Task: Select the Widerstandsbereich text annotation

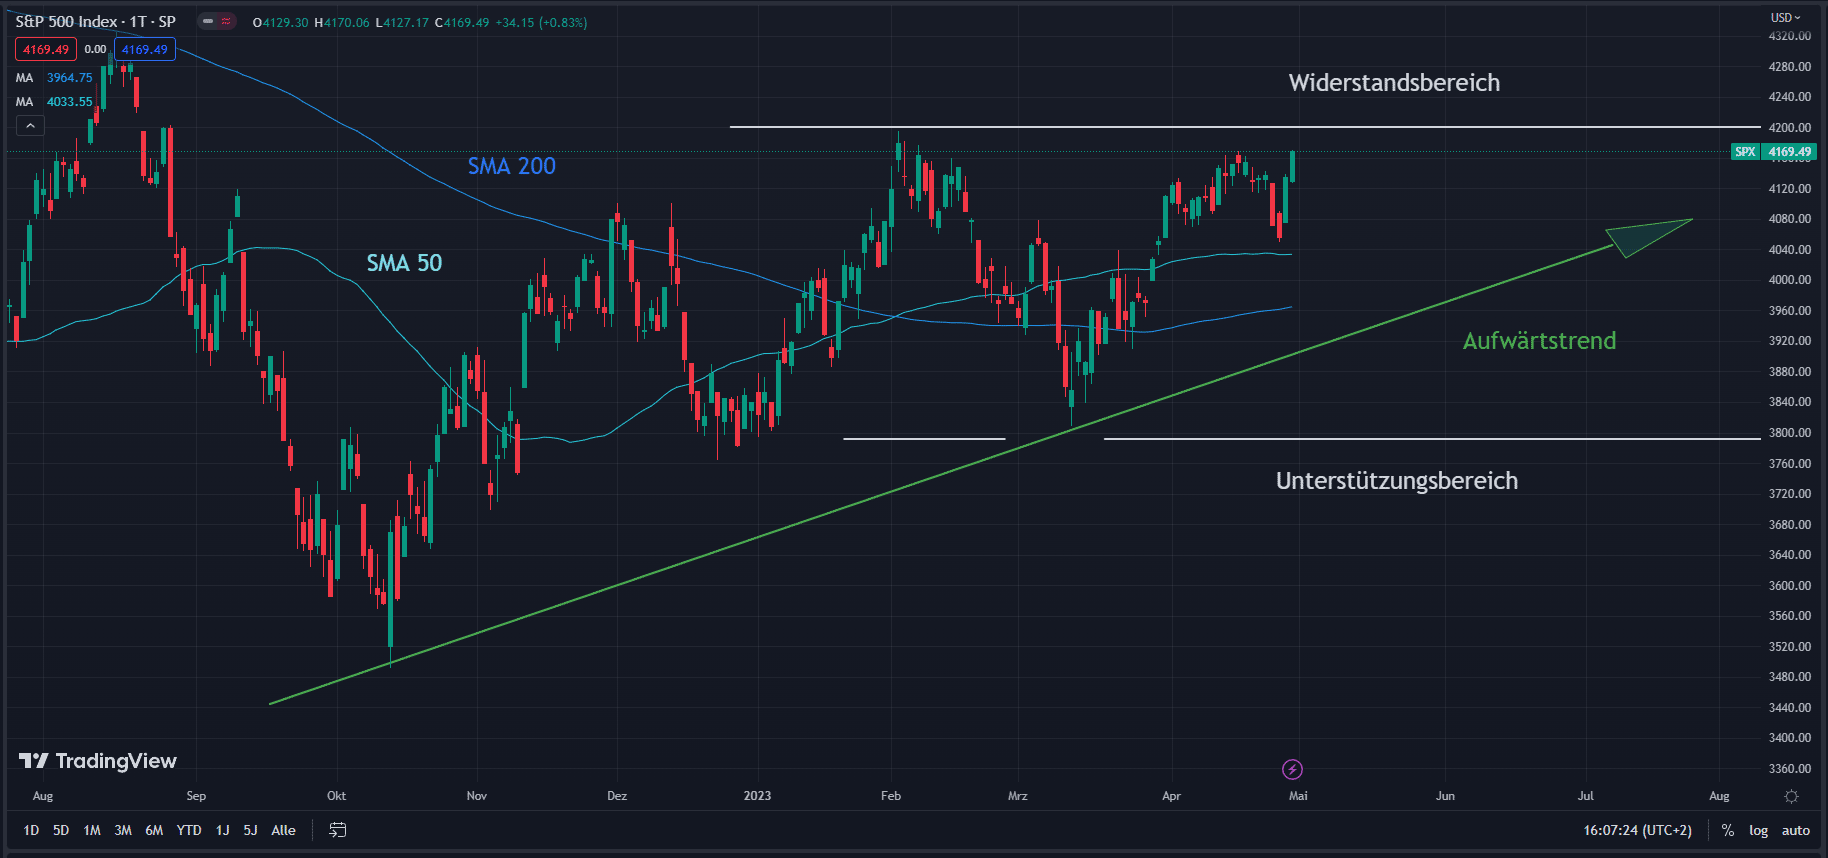Action: coord(1394,83)
